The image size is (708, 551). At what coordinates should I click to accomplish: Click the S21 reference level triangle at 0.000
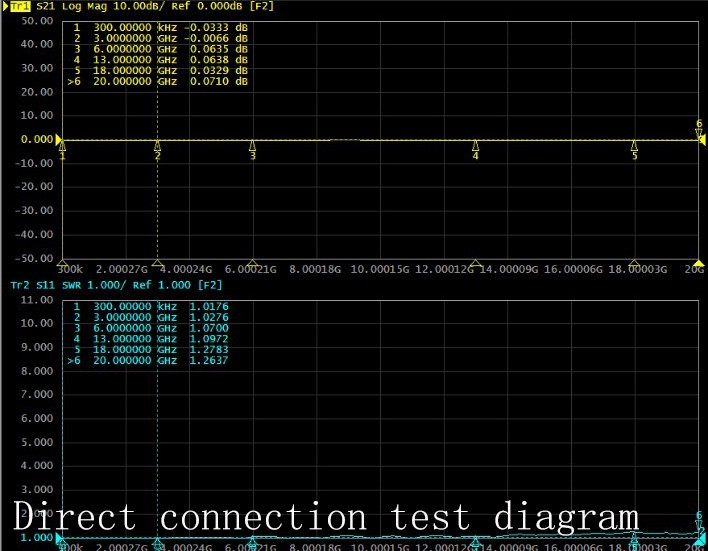coord(58,140)
